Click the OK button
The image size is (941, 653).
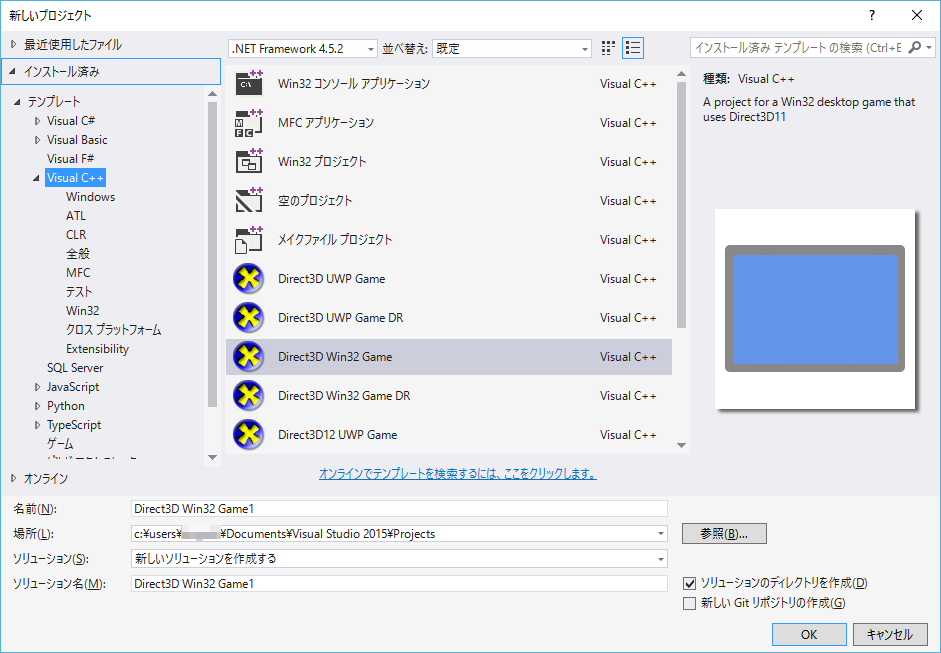(809, 634)
